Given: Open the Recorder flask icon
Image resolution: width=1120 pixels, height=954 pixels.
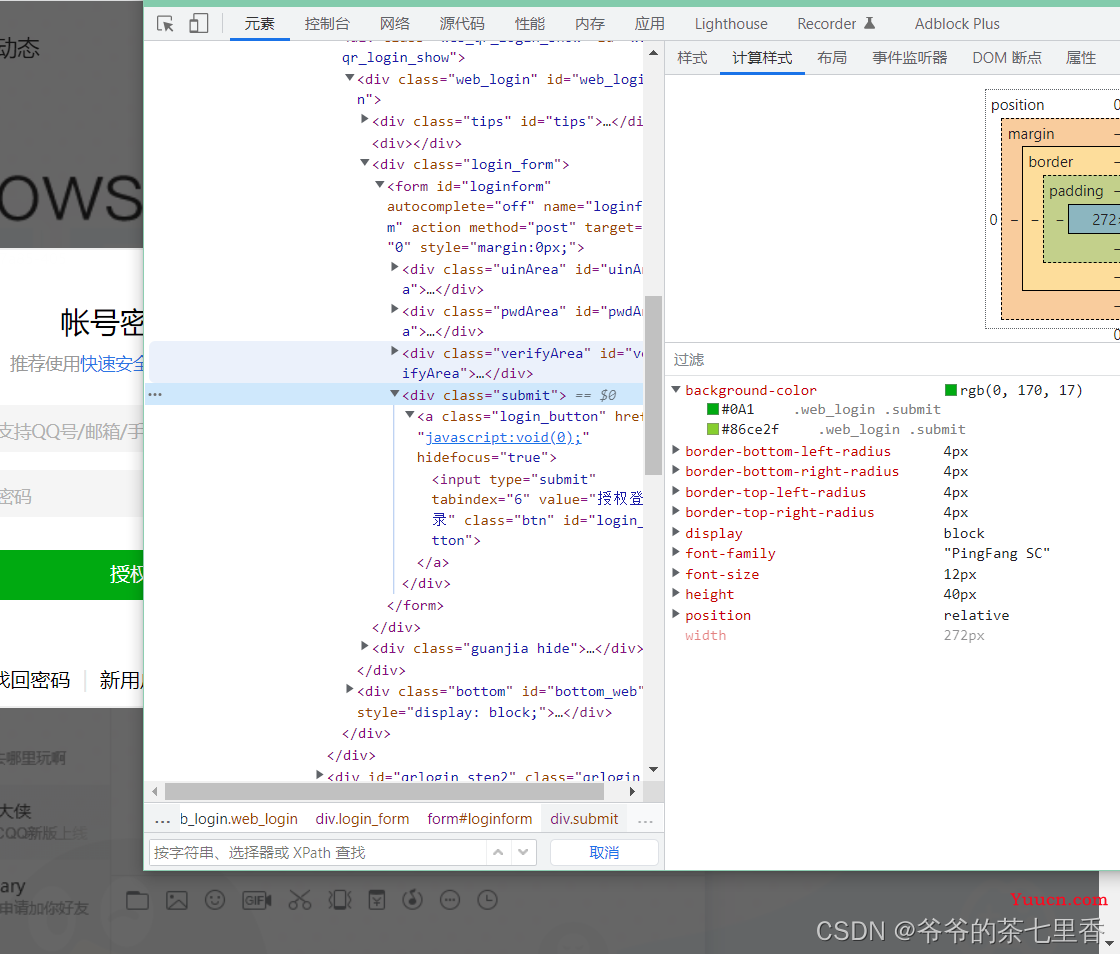Looking at the screenshot, I should point(869,23).
